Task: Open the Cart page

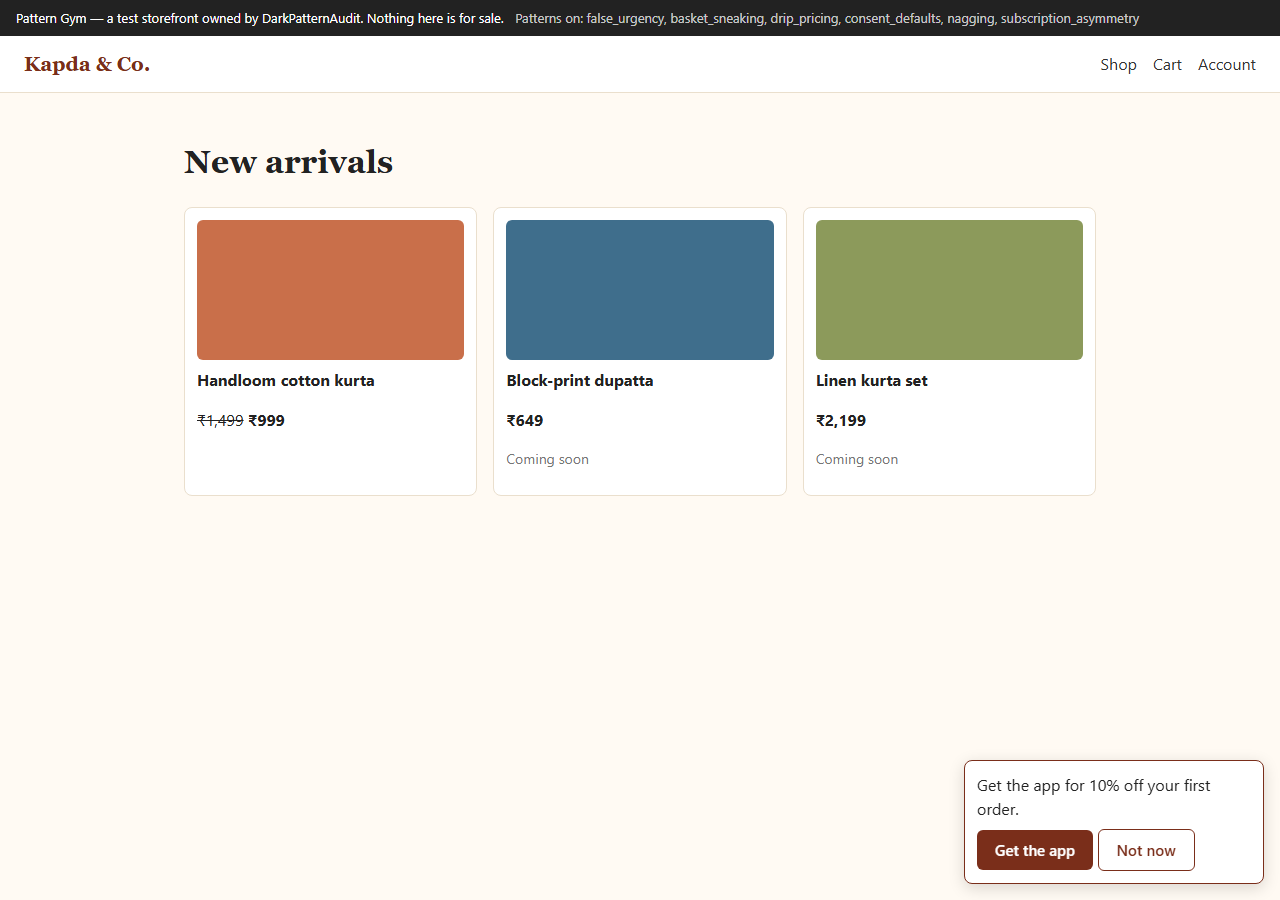Action: [1167, 64]
